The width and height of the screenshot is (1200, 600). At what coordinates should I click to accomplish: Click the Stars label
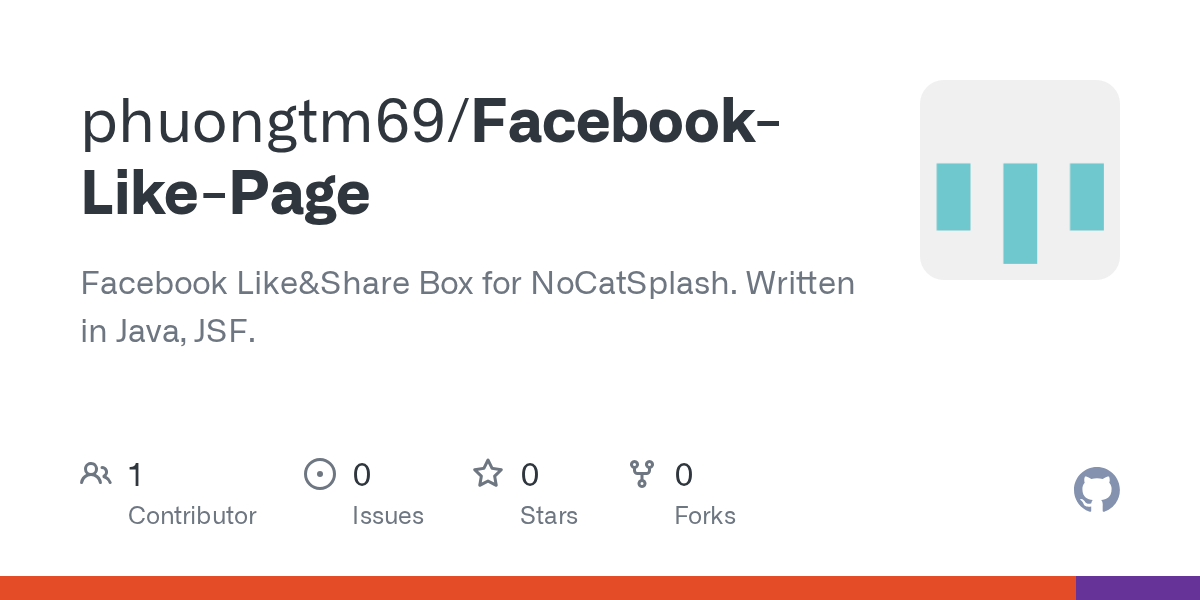[x=549, y=516]
